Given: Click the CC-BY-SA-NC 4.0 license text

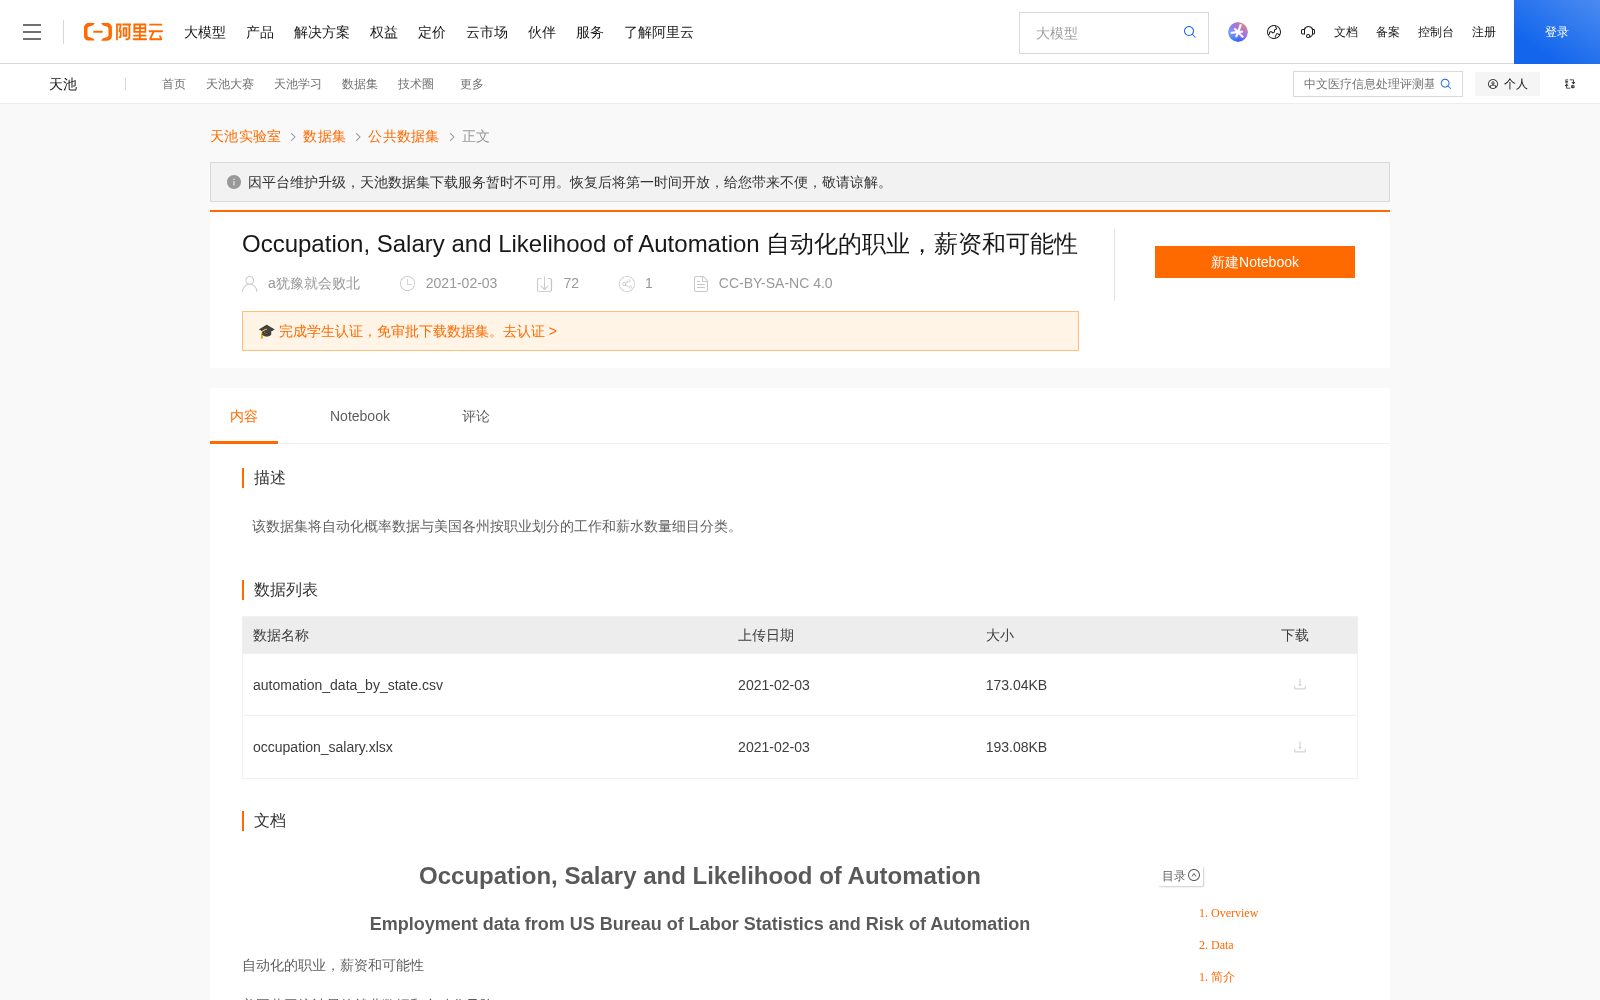Looking at the screenshot, I should pyautogui.click(x=775, y=284).
